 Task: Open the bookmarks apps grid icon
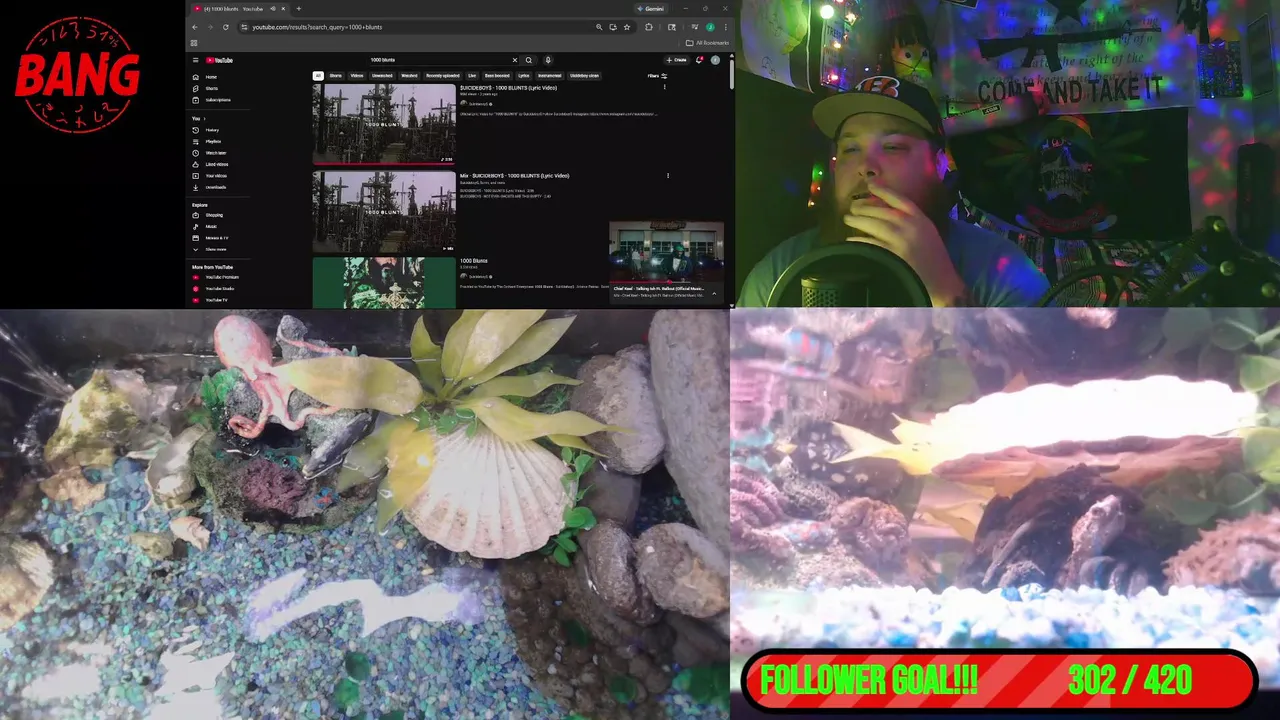194,43
